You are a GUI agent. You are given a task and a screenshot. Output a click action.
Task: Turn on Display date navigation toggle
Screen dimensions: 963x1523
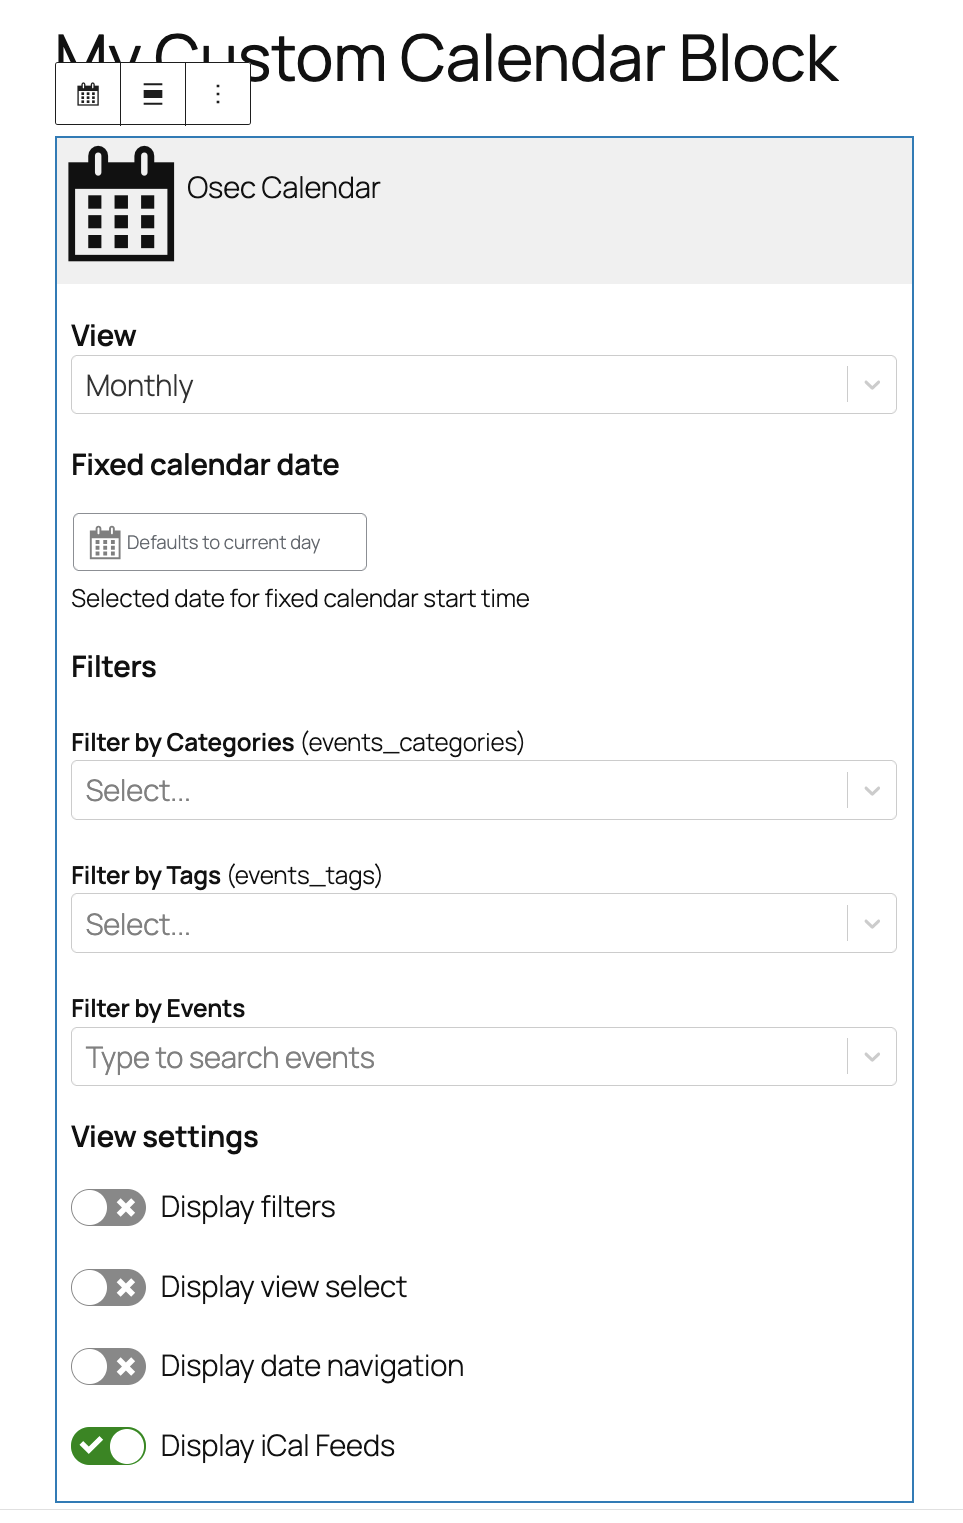[x=109, y=1366]
